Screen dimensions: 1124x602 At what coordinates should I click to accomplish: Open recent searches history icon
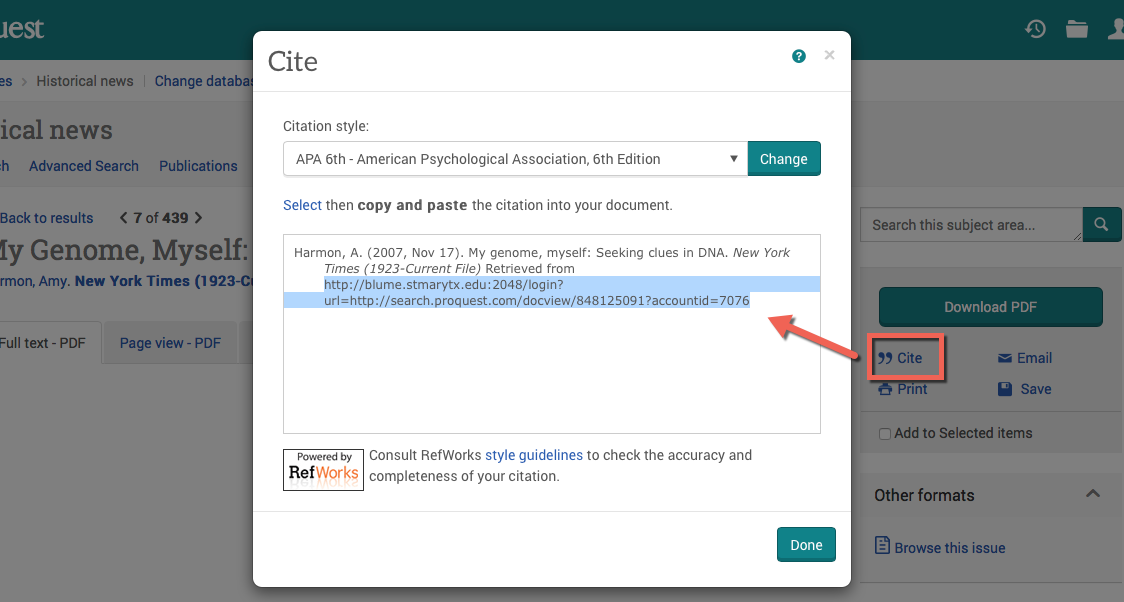tap(1035, 29)
